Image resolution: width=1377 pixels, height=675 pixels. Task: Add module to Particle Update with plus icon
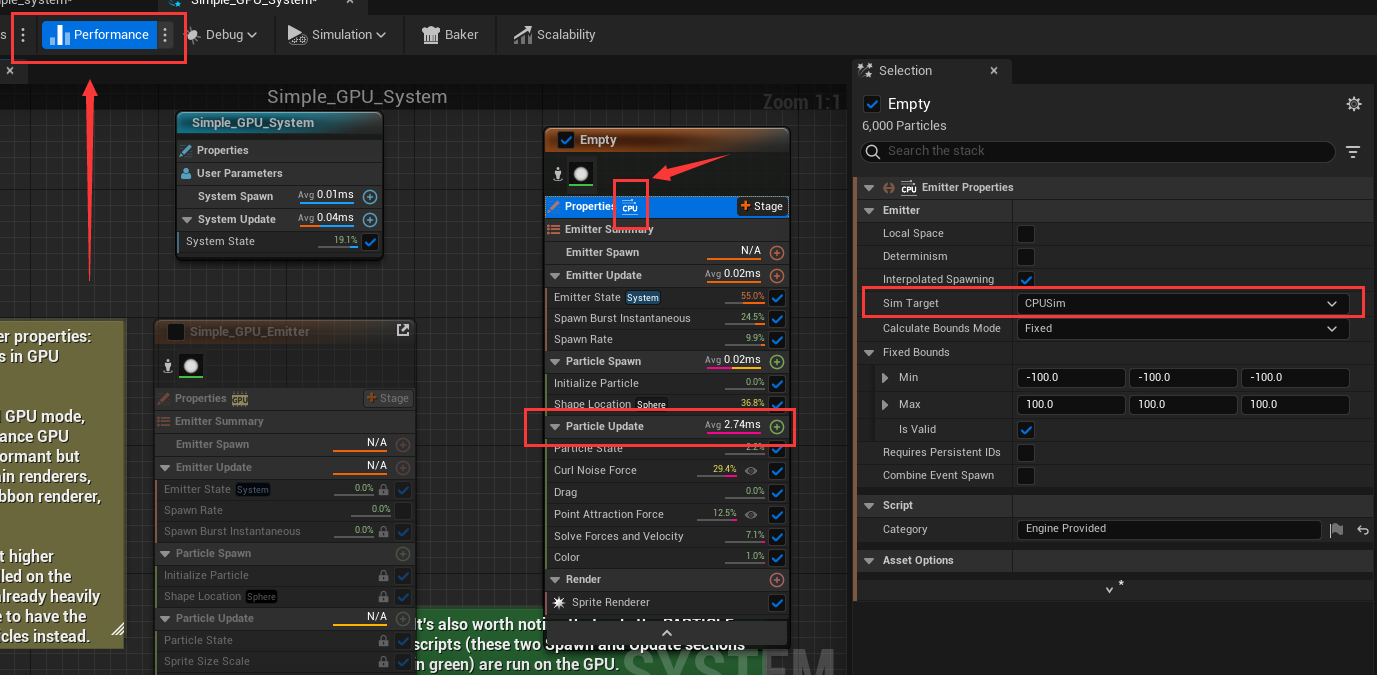(777, 427)
